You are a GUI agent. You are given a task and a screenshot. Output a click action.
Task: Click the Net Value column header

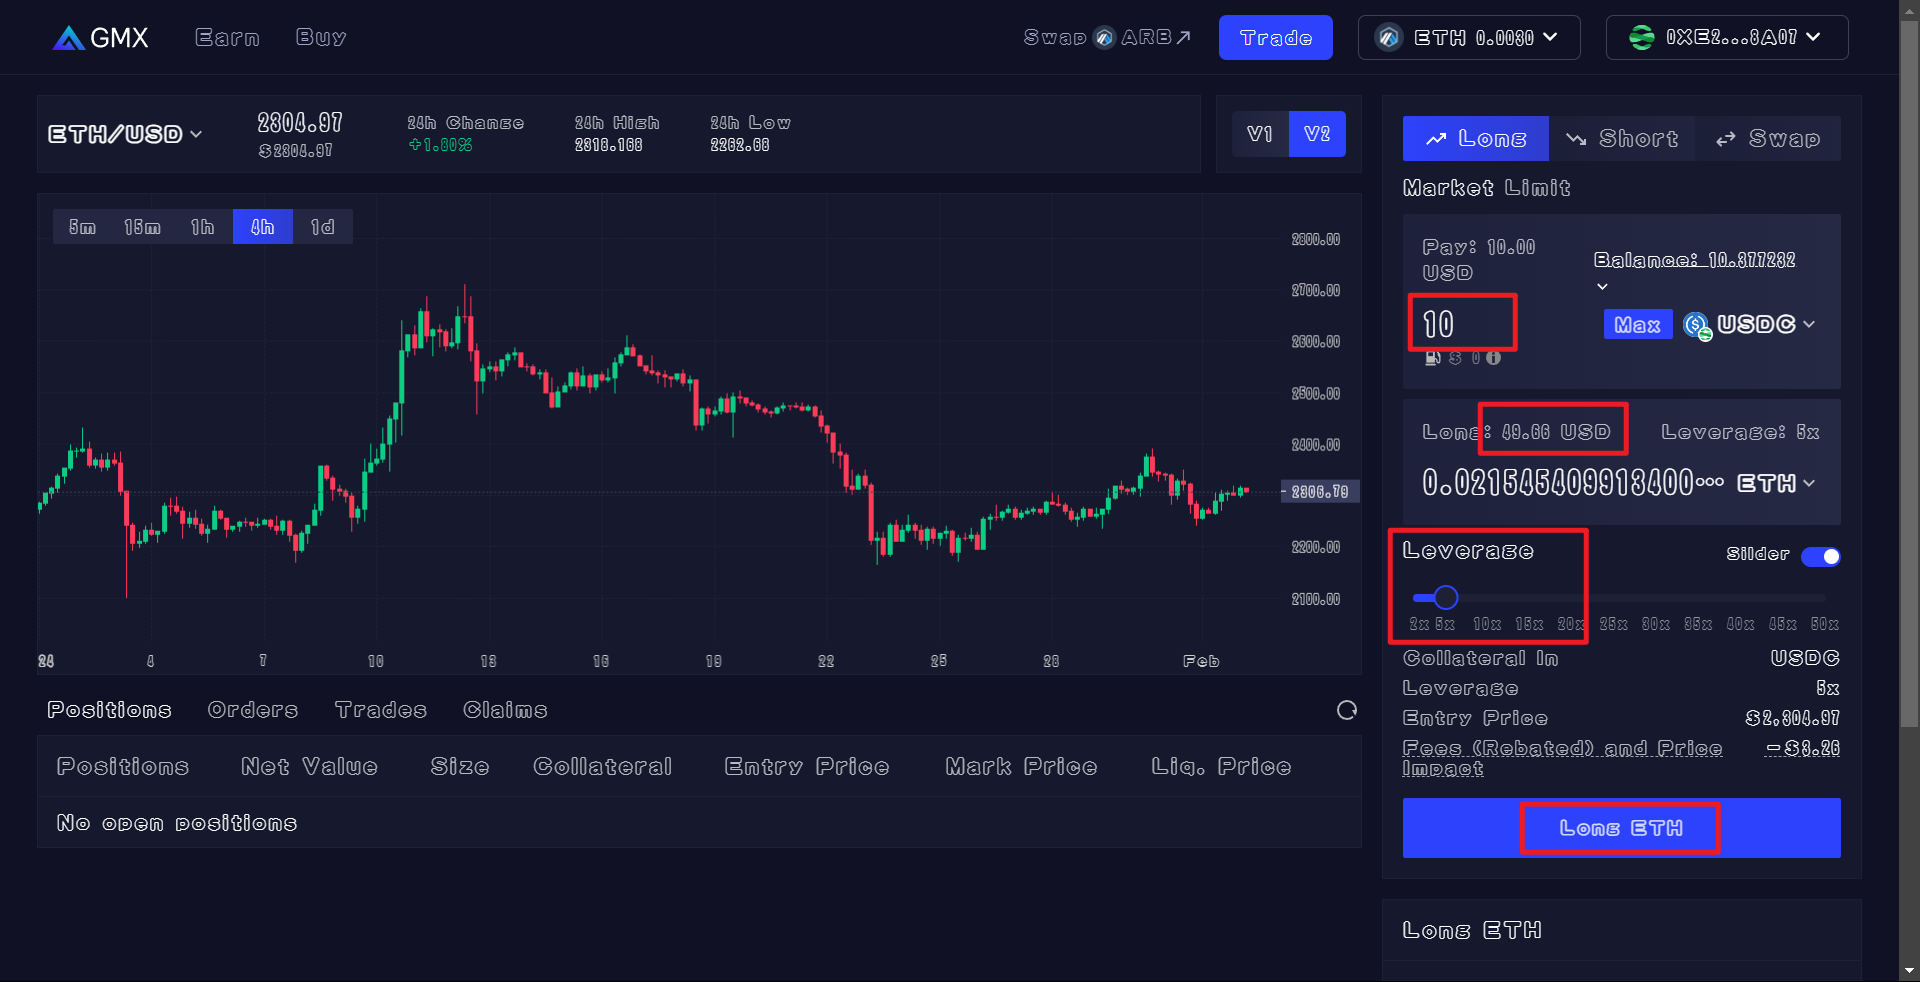pyautogui.click(x=309, y=767)
